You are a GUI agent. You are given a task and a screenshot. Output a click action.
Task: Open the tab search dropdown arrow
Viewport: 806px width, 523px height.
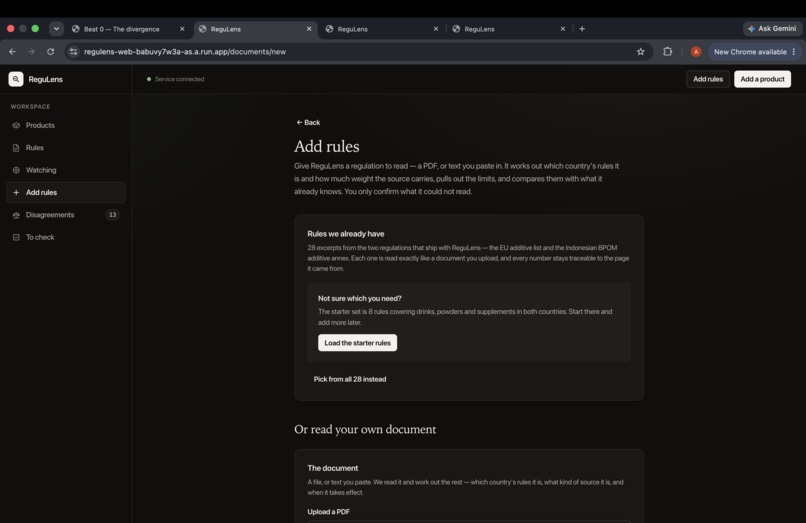[56, 29]
